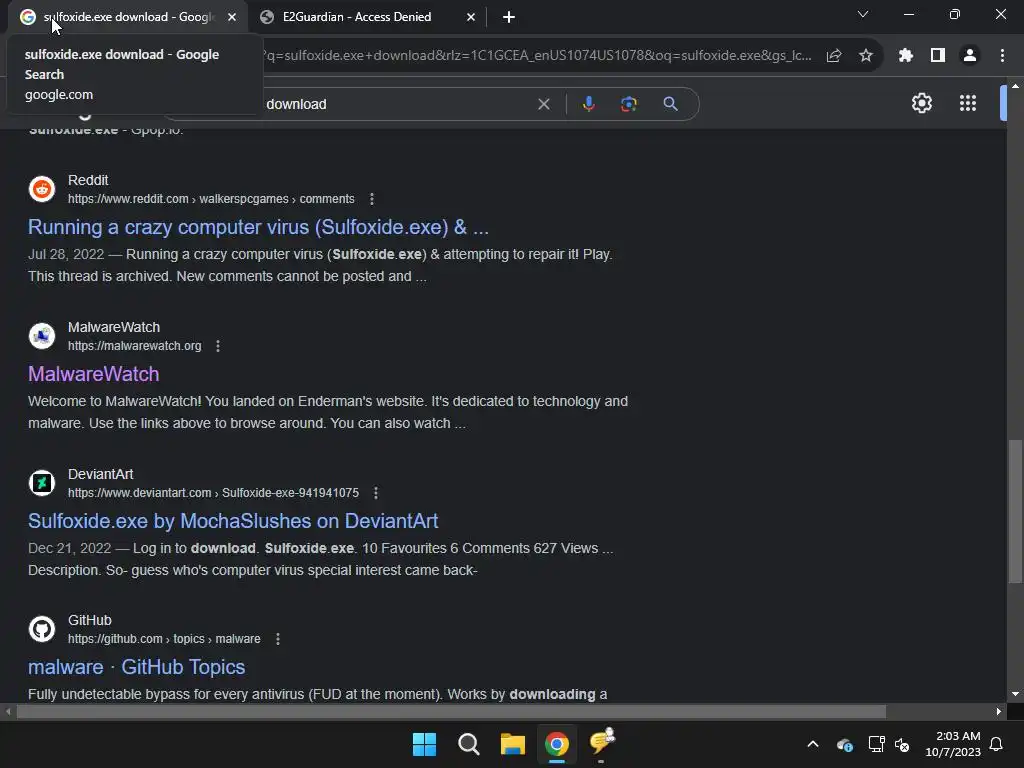Click the share this page icon
The image size is (1024, 768).
(x=834, y=56)
